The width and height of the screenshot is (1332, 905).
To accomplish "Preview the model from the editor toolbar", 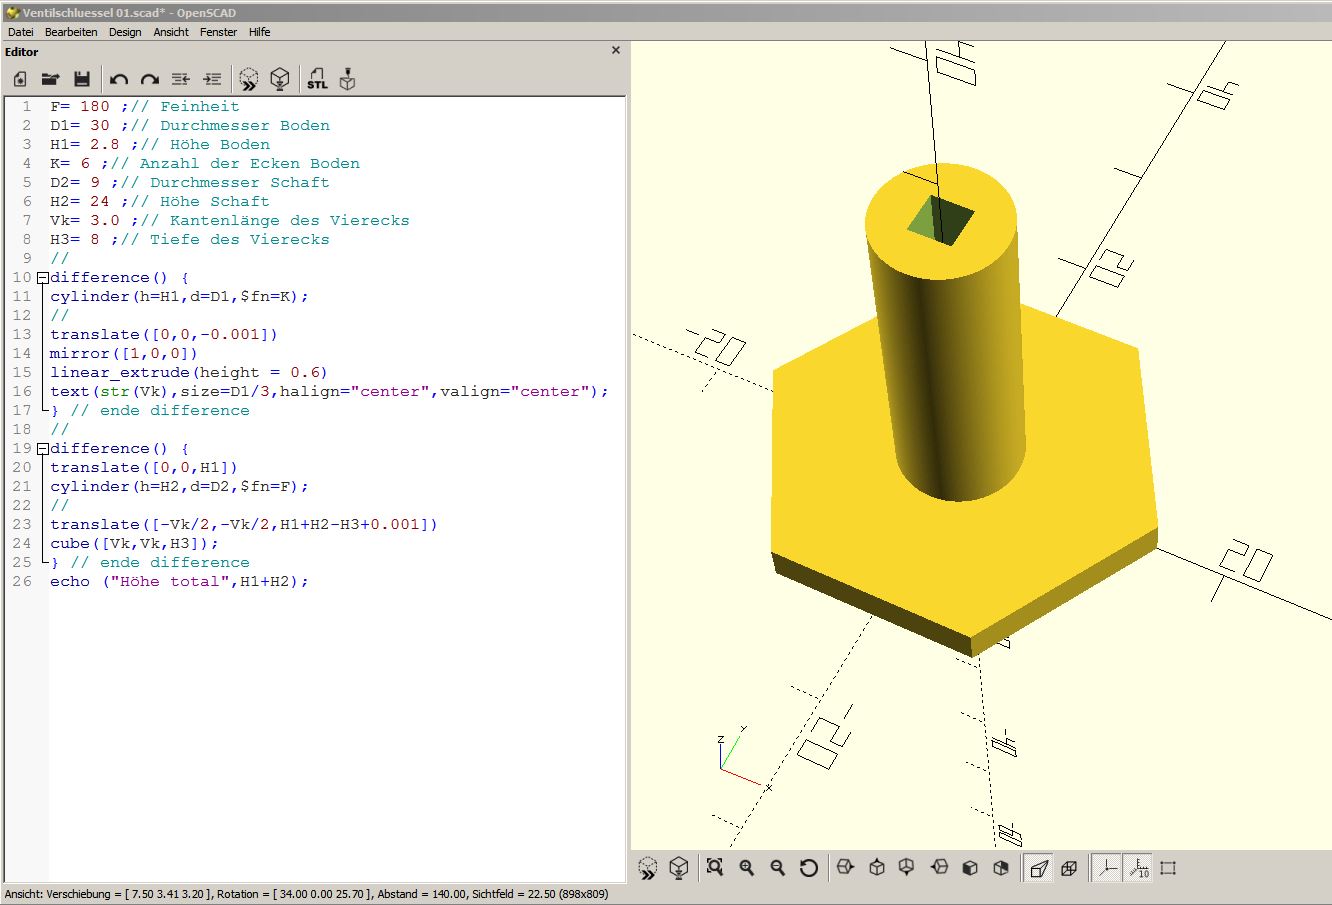I will pos(249,79).
